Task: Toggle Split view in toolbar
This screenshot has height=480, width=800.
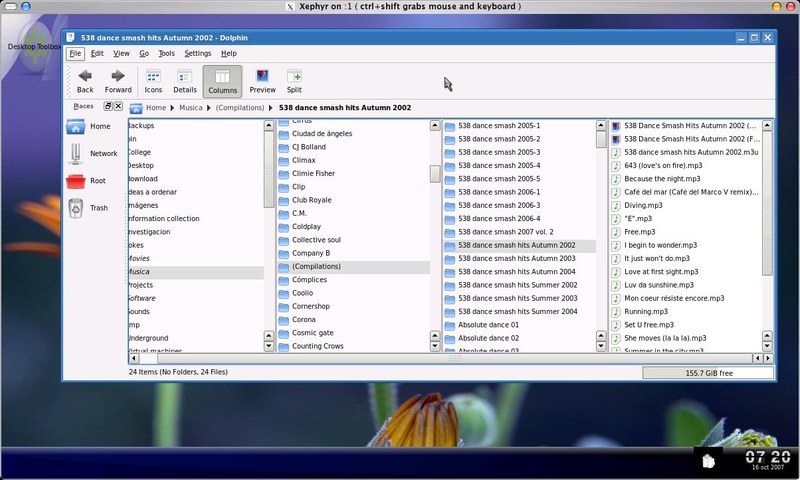Action: point(294,80)
